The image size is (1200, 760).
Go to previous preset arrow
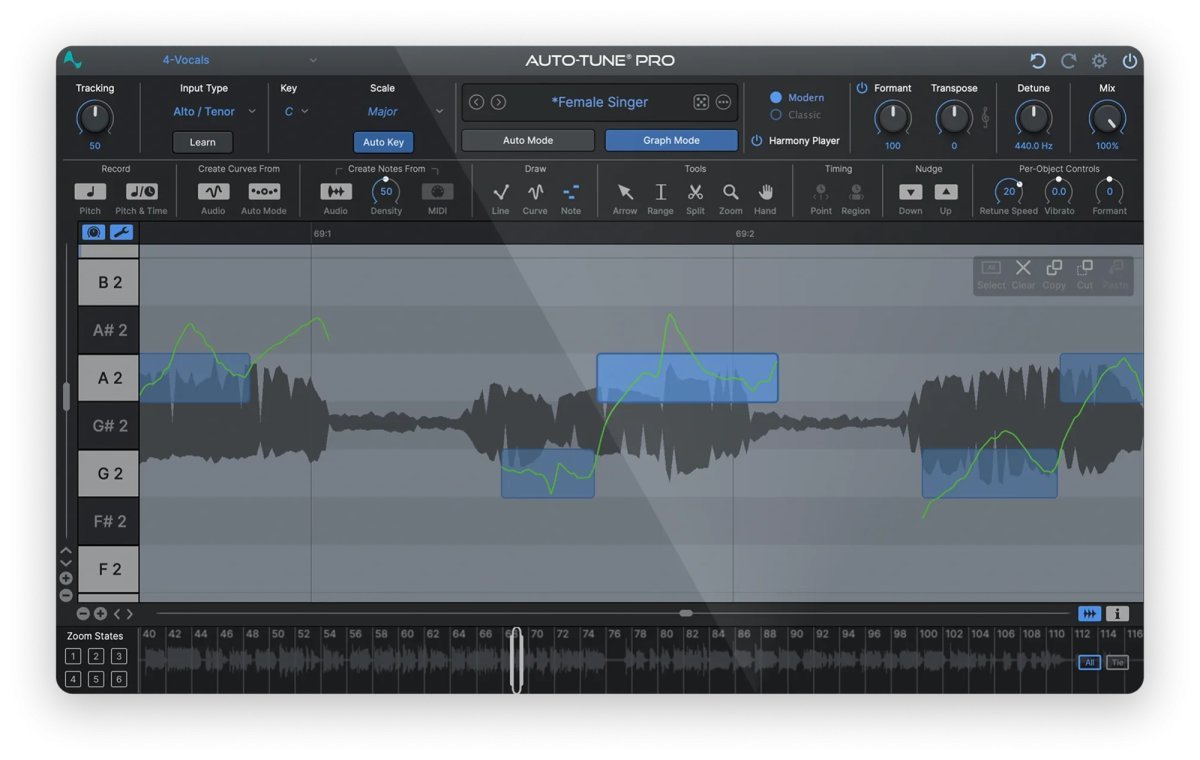point(477,102)
